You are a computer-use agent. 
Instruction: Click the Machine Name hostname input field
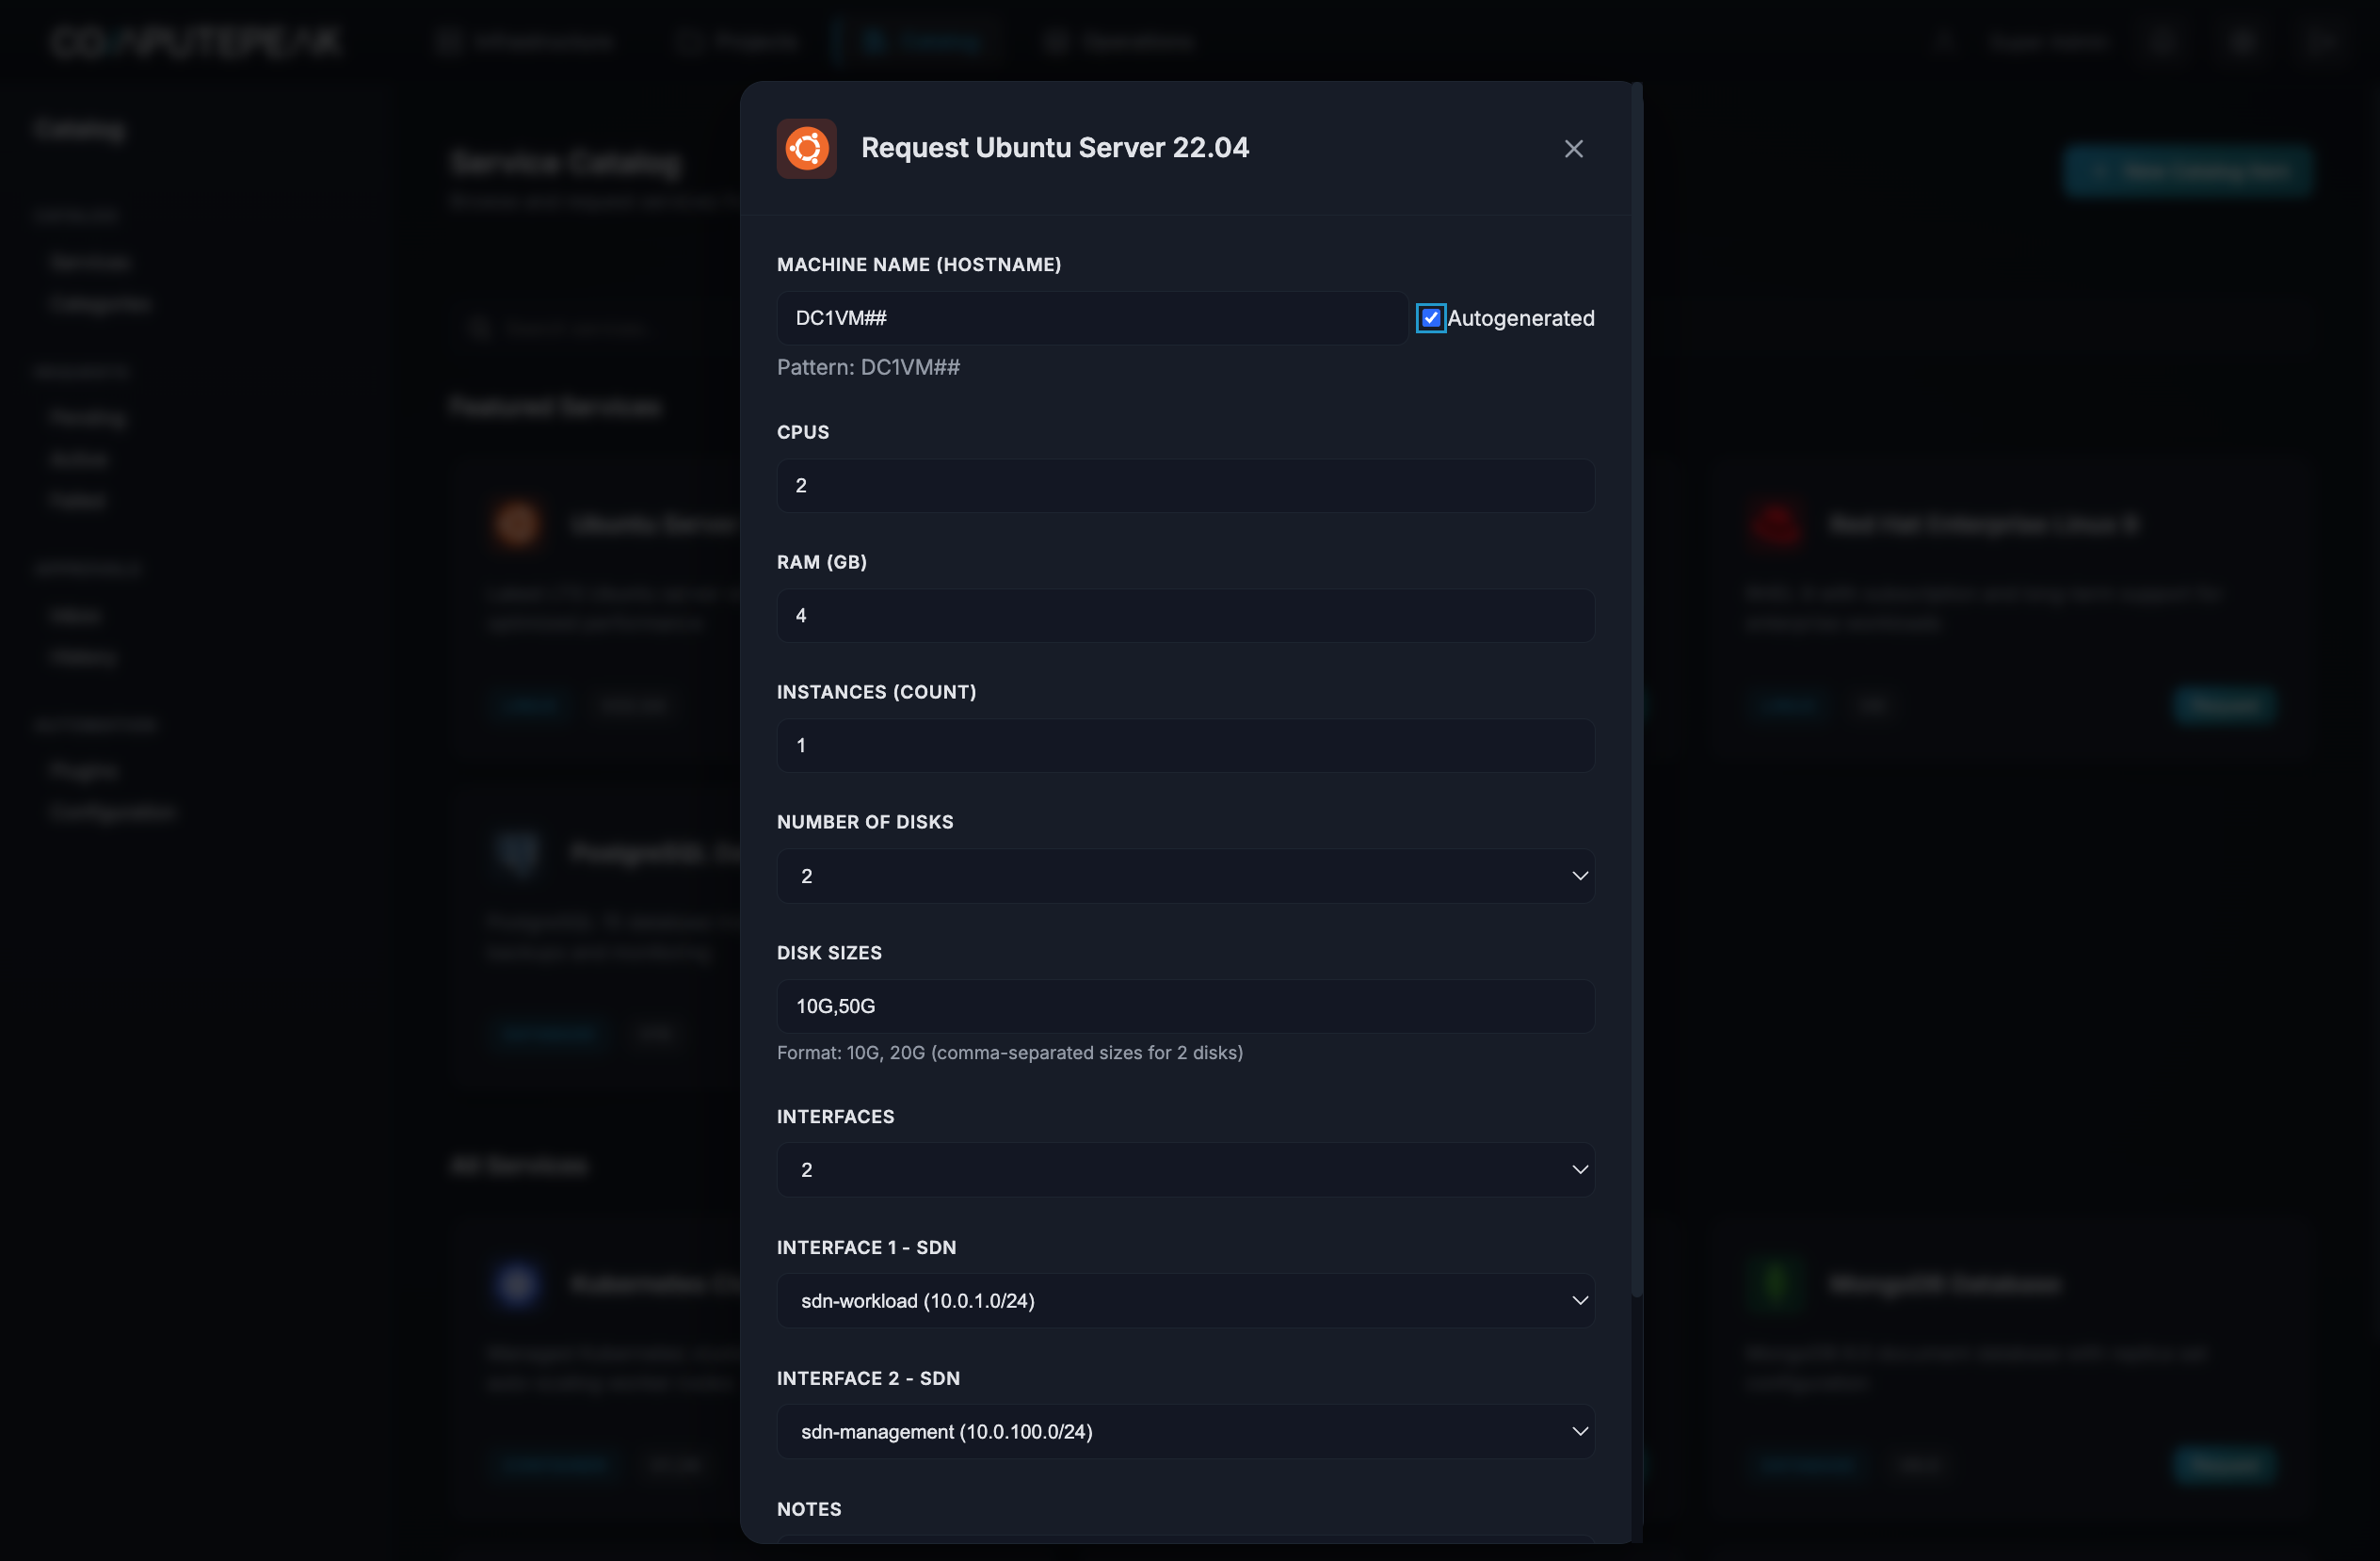tap(1090, 317)
